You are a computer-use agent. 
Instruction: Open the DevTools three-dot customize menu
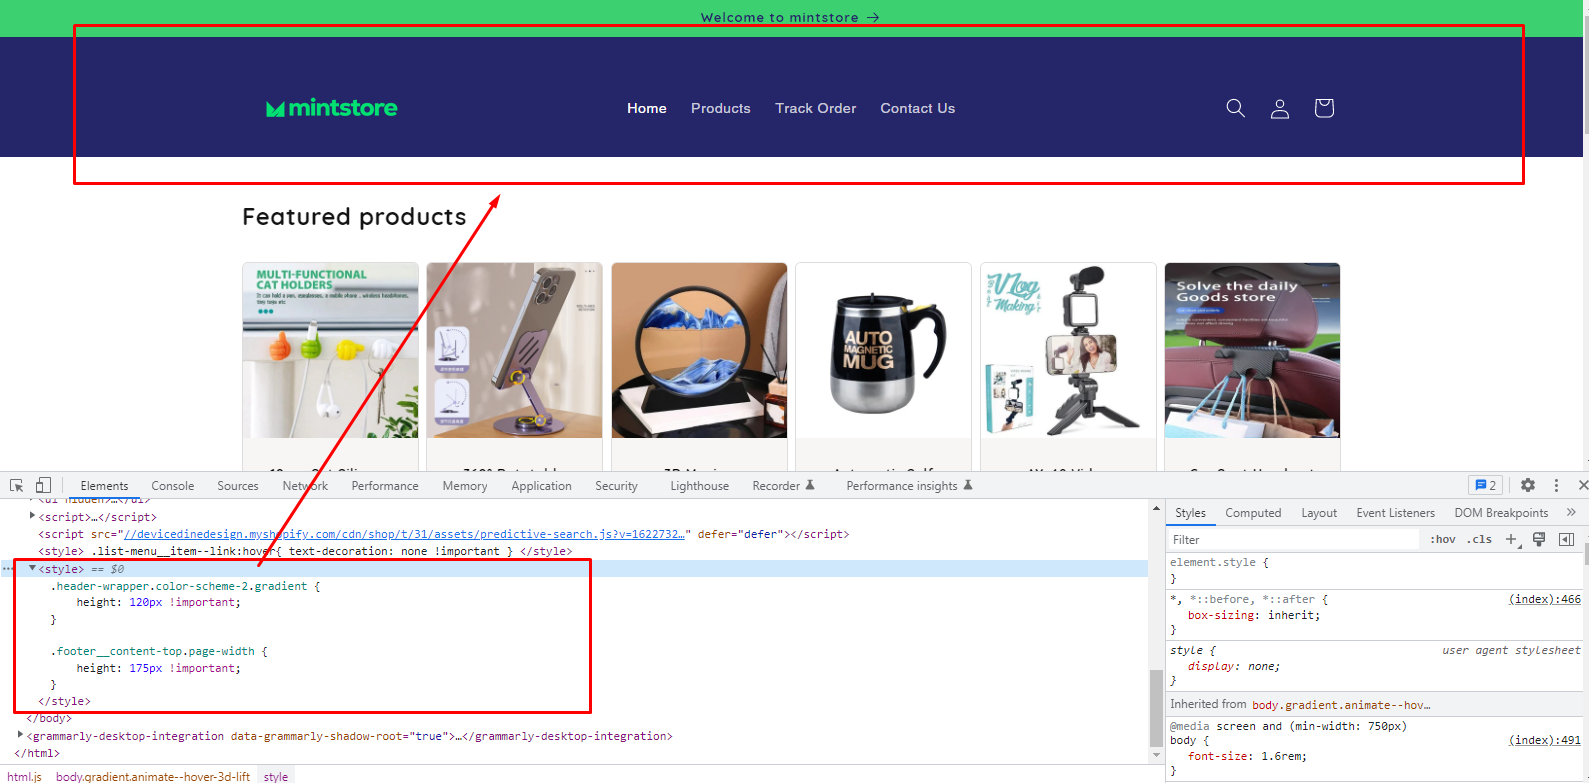(1556, 485)
